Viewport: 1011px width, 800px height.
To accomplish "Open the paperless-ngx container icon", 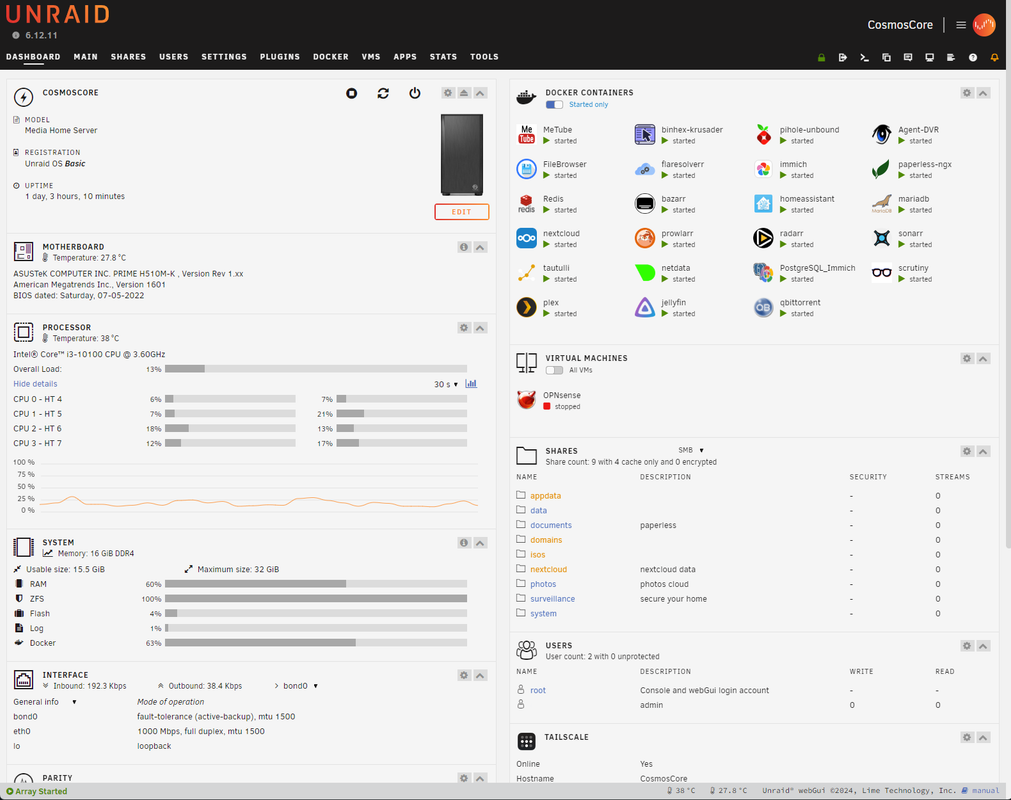I will pyautogui.click(x=881, y=169).
